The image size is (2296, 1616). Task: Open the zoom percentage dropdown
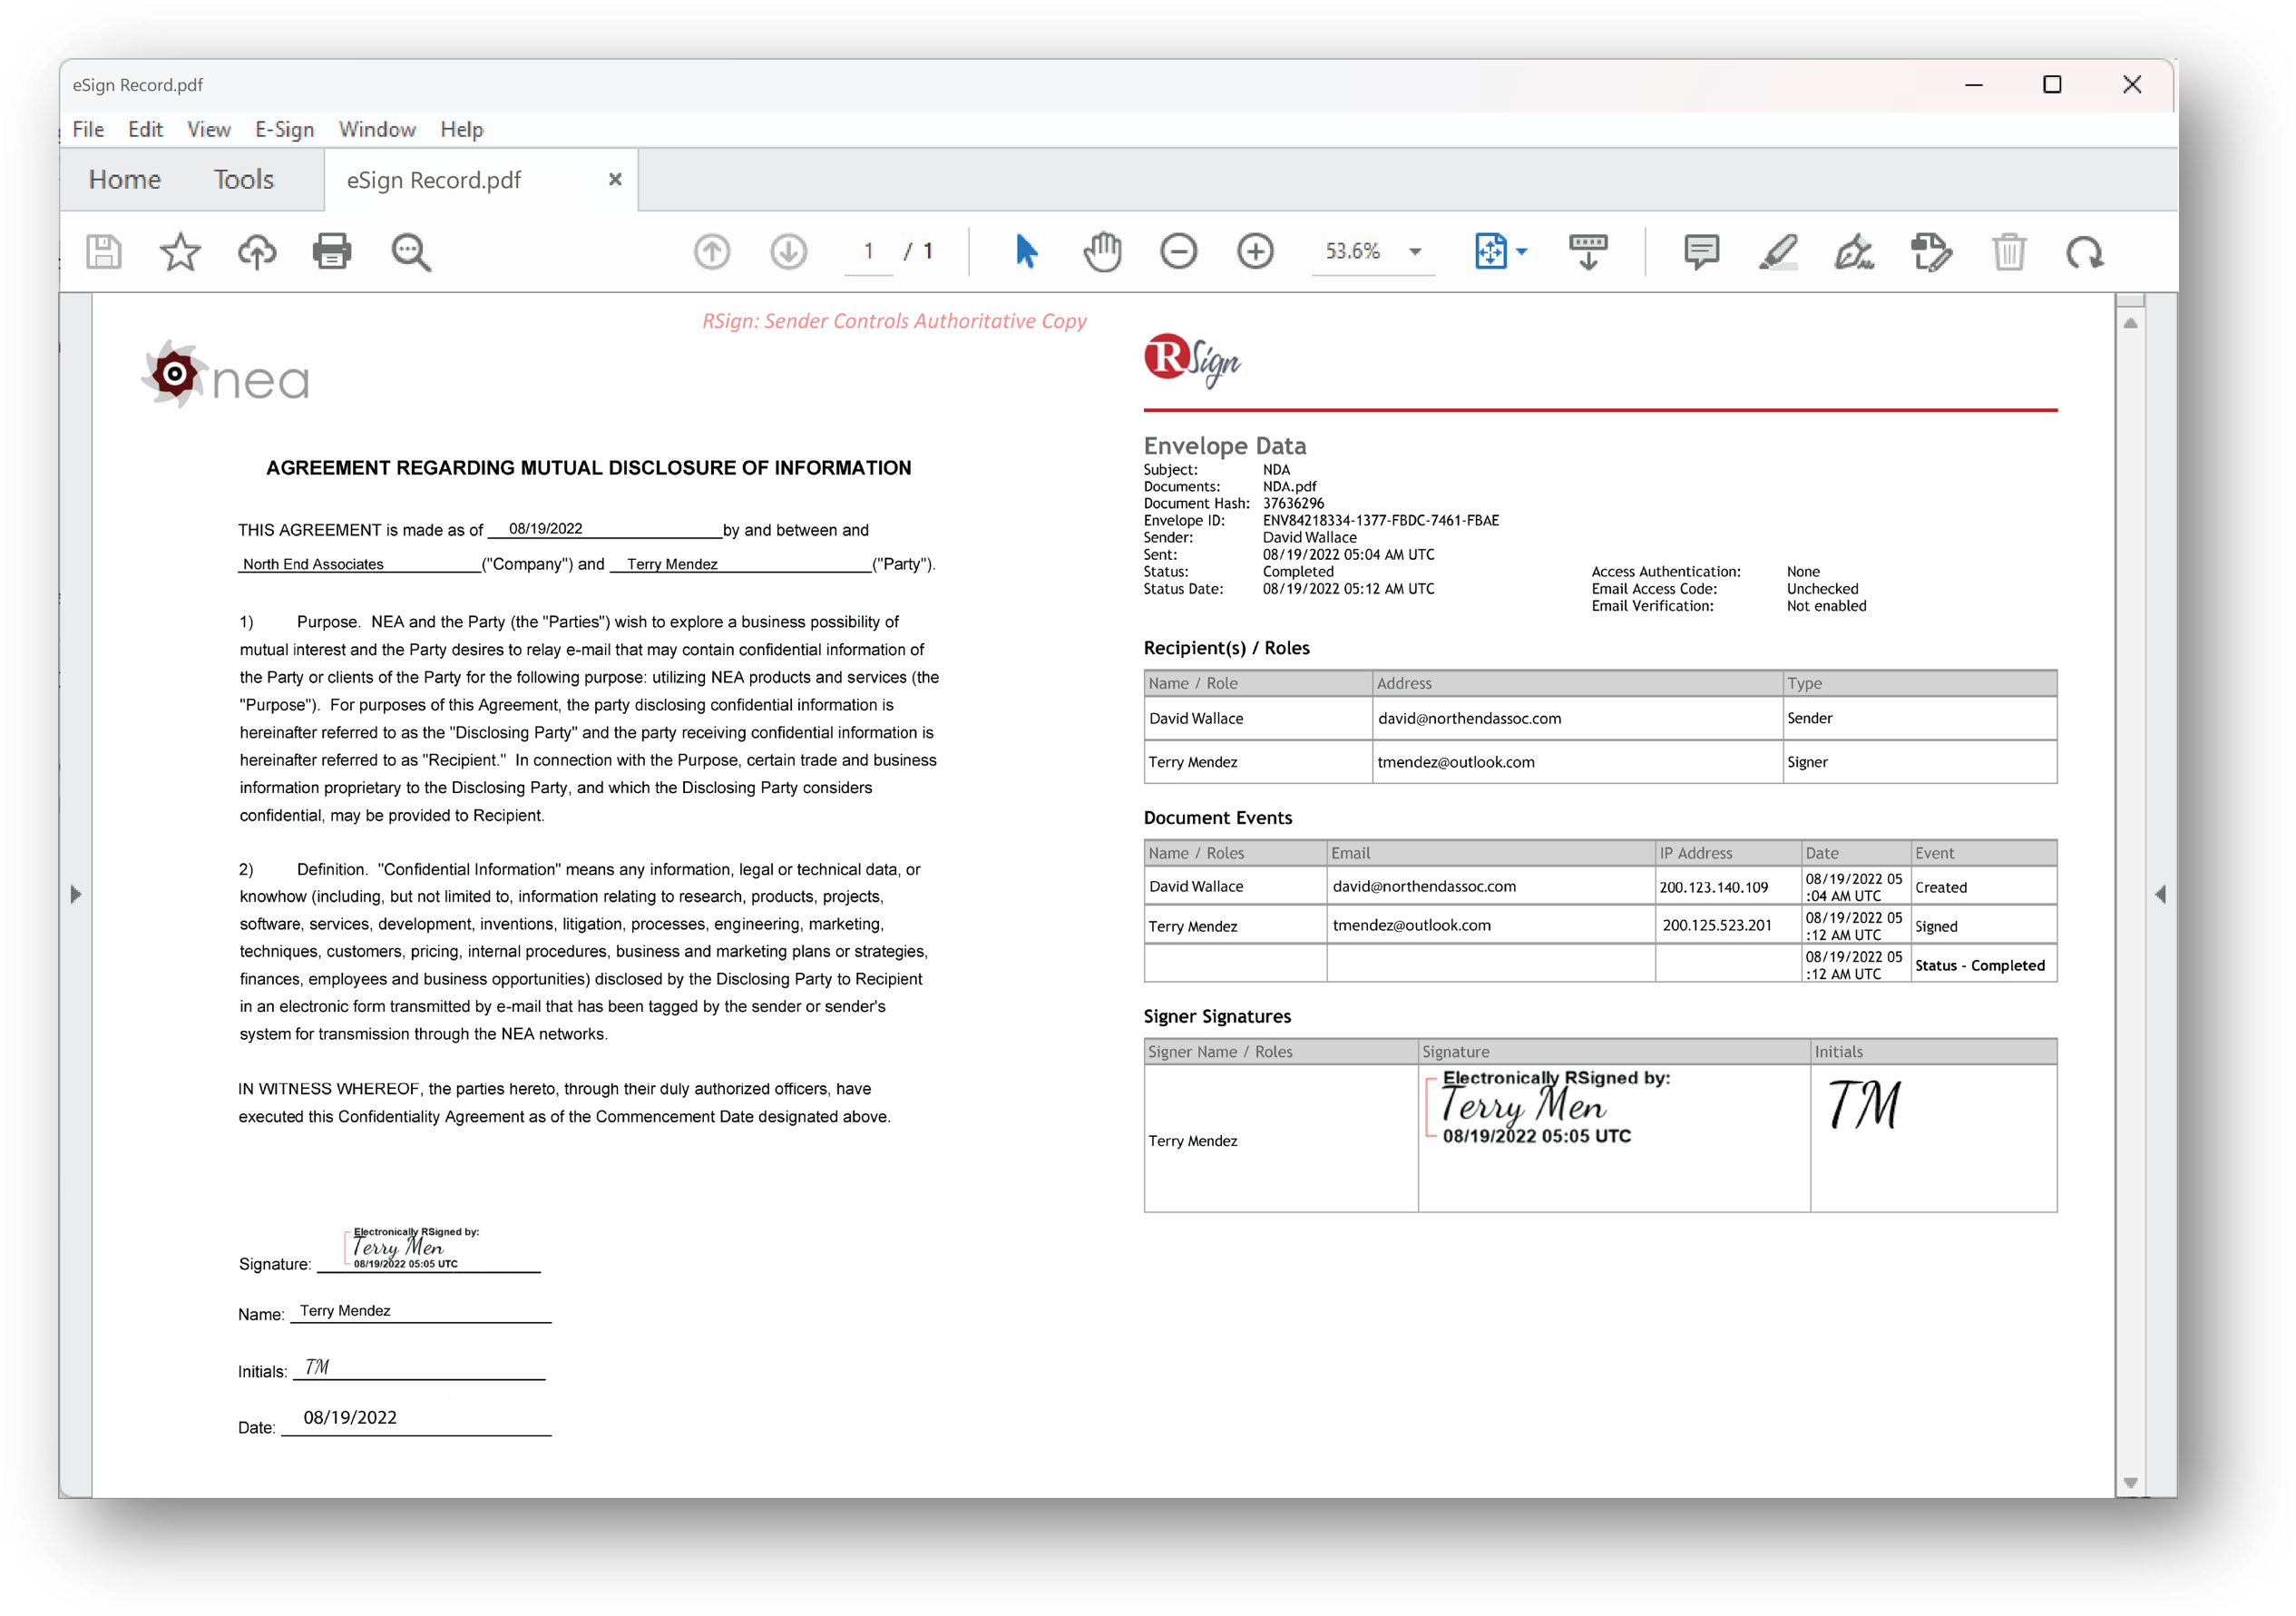[1415, 252]
